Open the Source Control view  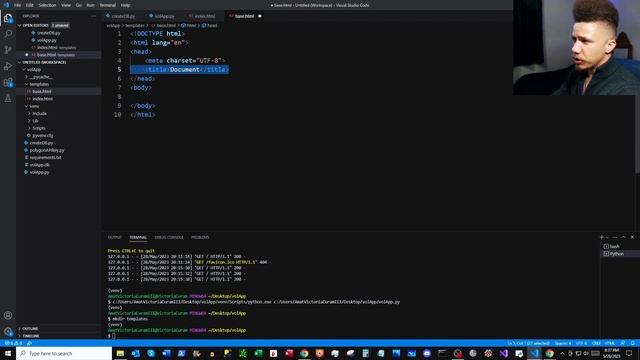(8, 50)
